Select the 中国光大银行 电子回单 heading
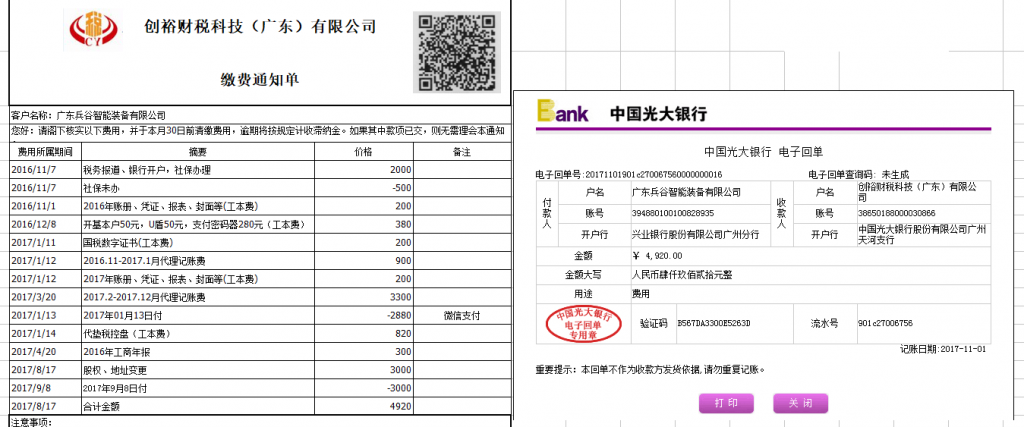This screenshot has height=427, width=1024. 763,151
